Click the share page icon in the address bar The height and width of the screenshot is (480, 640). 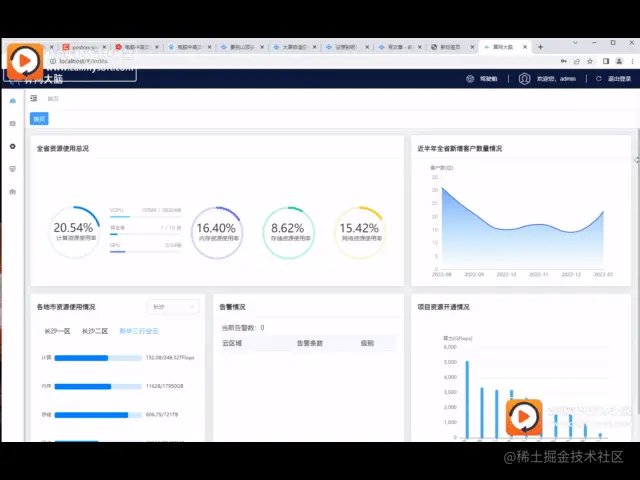(577, 61)
